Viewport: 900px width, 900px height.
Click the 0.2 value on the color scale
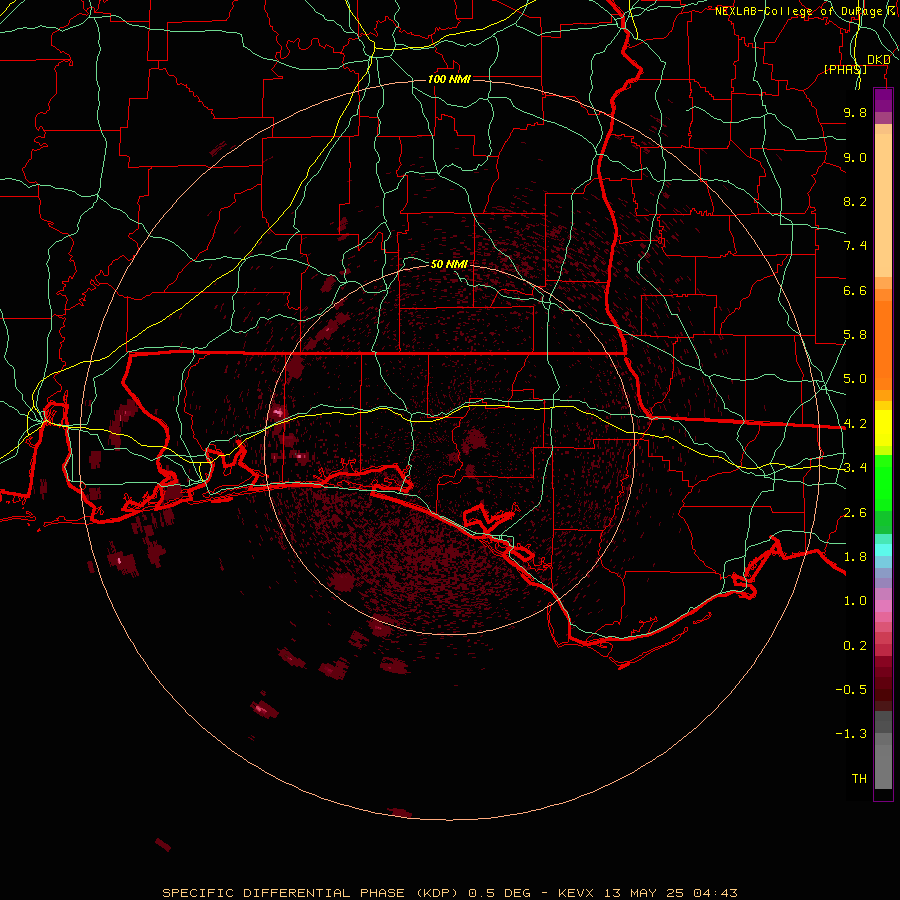[855, 646]
